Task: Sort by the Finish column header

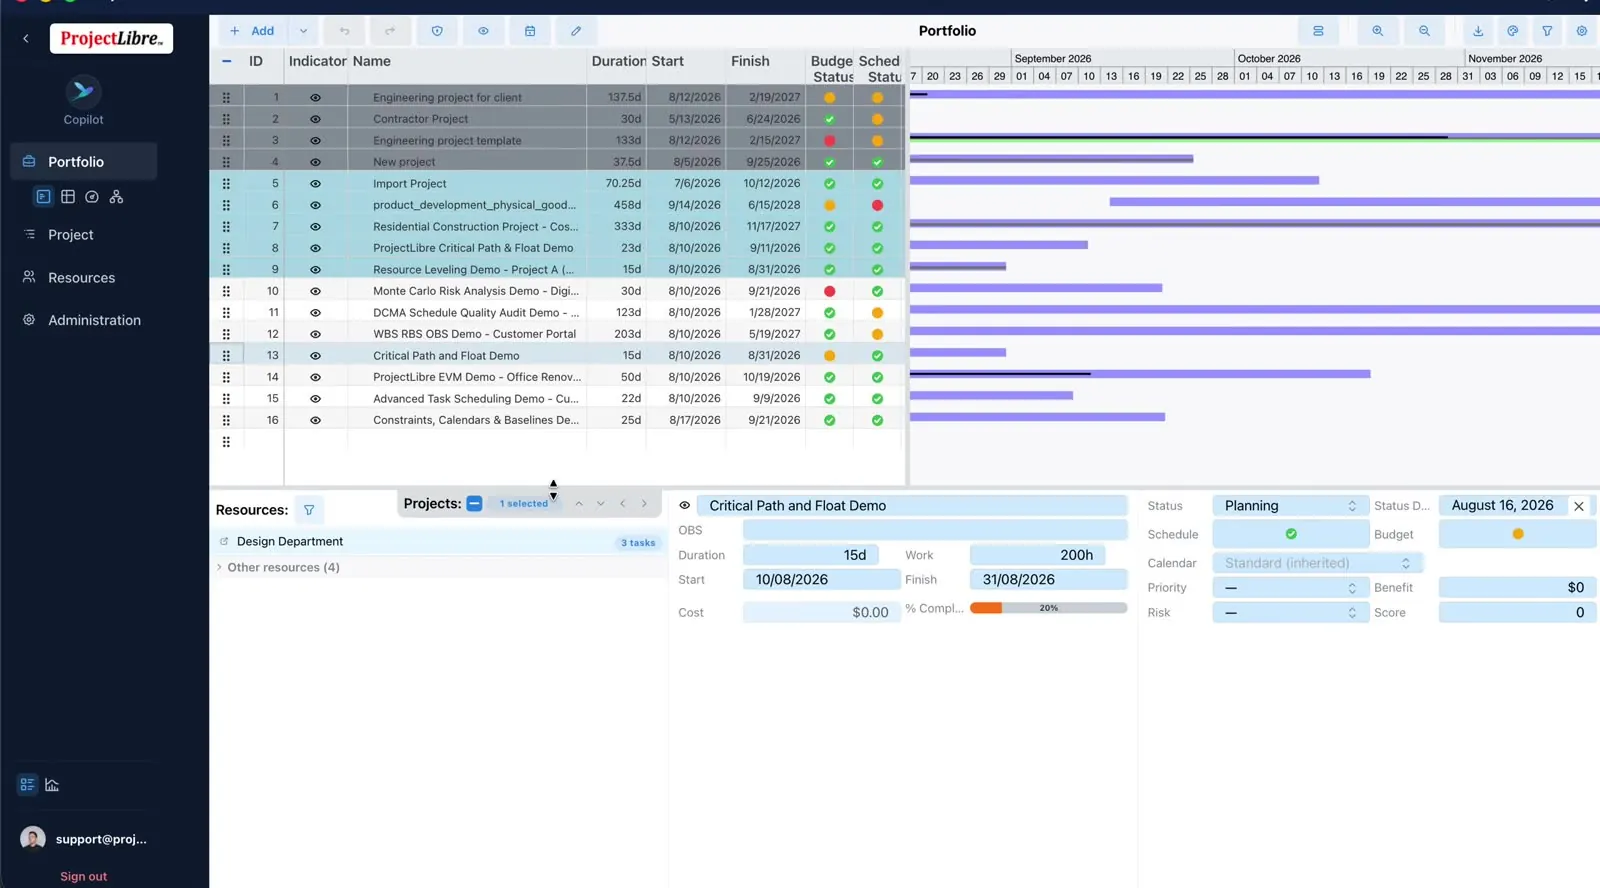Action: 750,61
